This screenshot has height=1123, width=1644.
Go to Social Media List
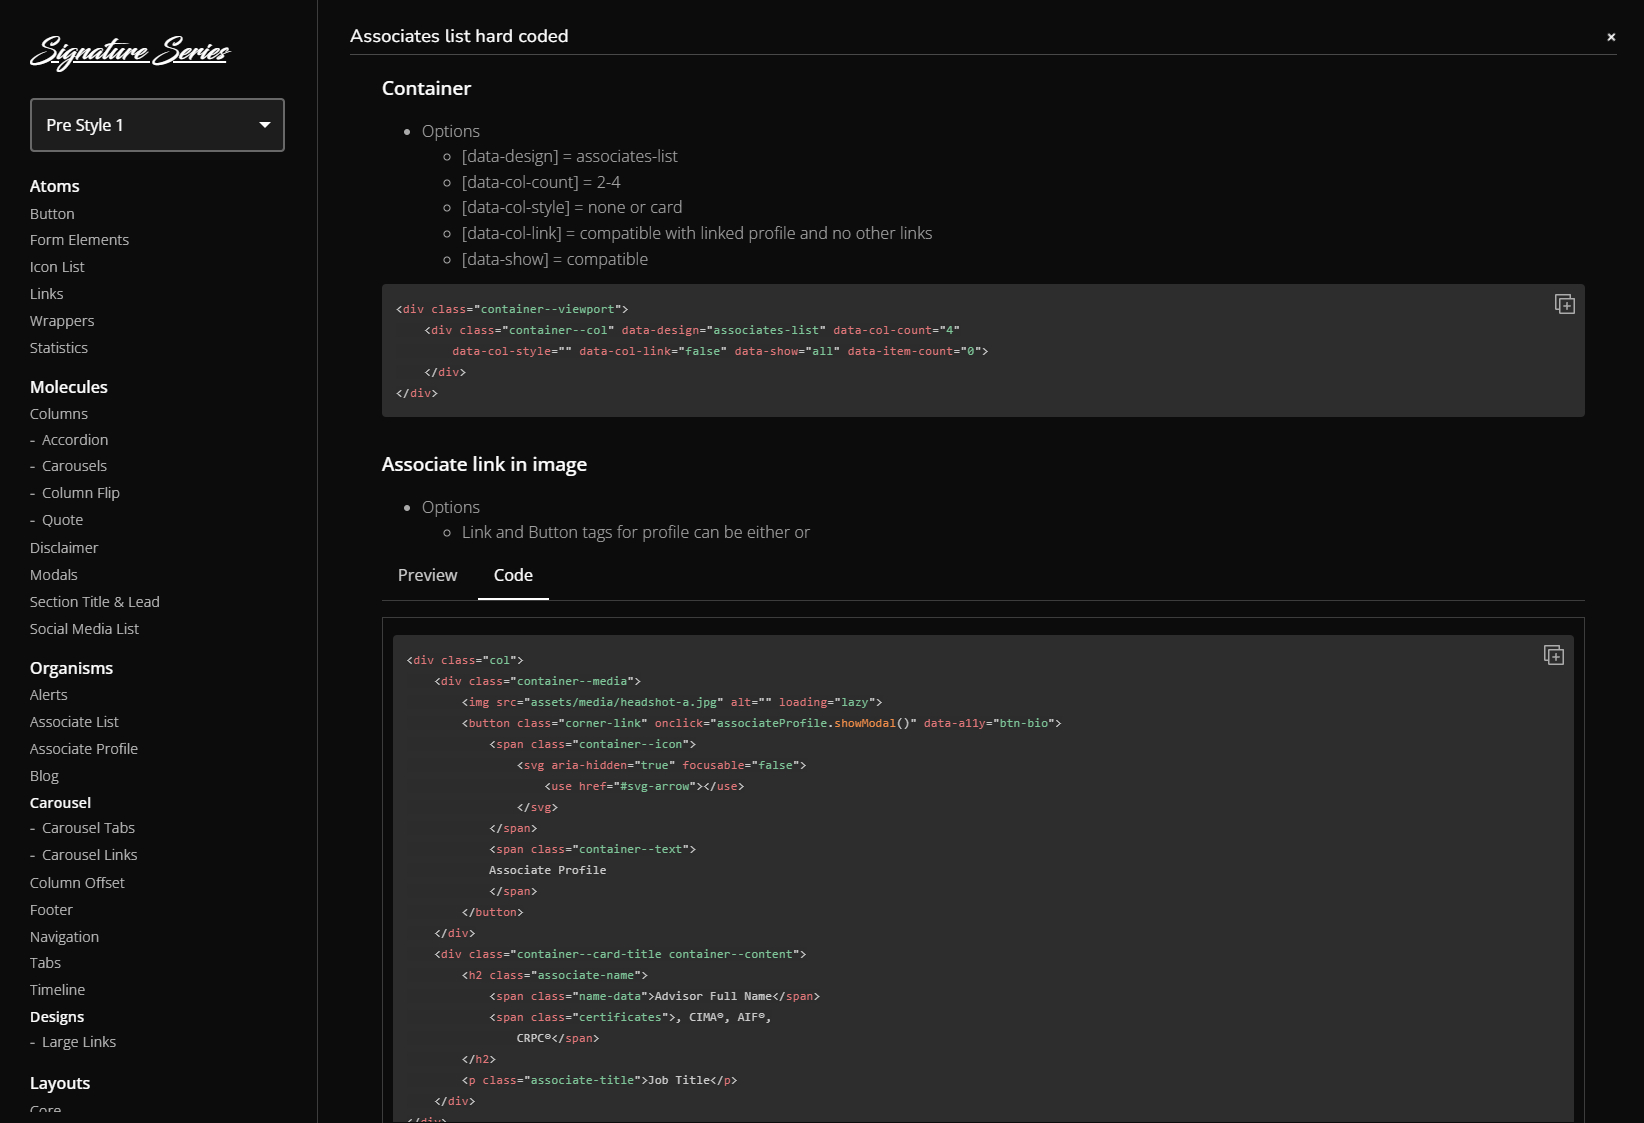coord(84,629)
